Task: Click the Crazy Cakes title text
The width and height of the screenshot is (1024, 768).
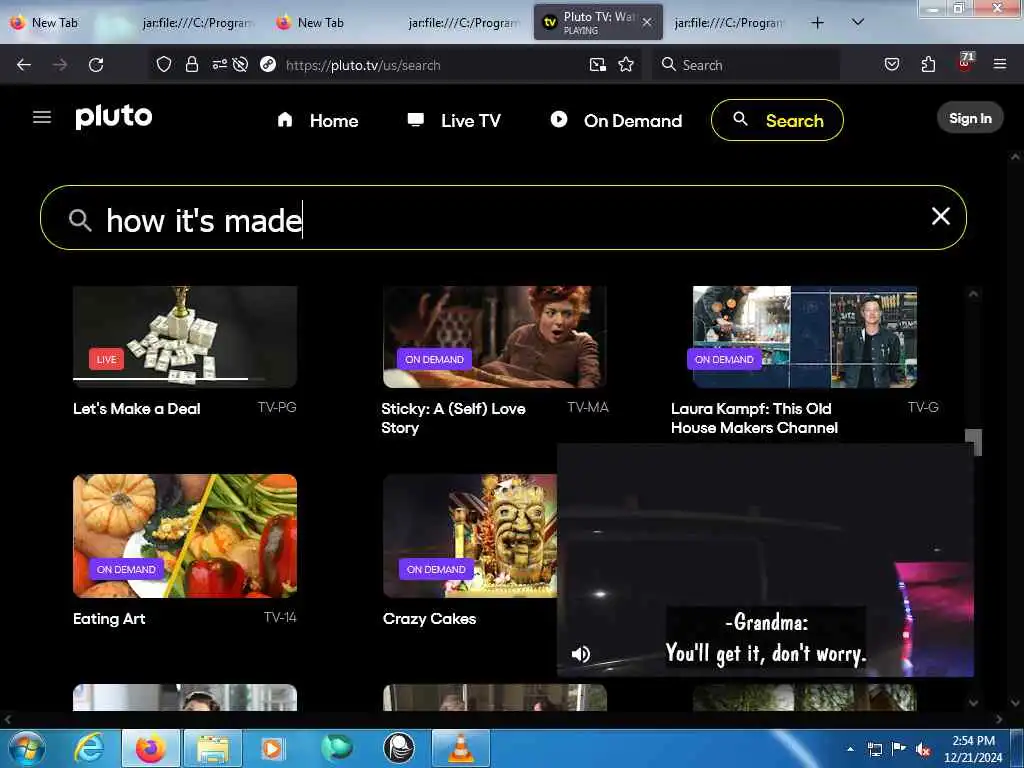Action: click(429, 618)
